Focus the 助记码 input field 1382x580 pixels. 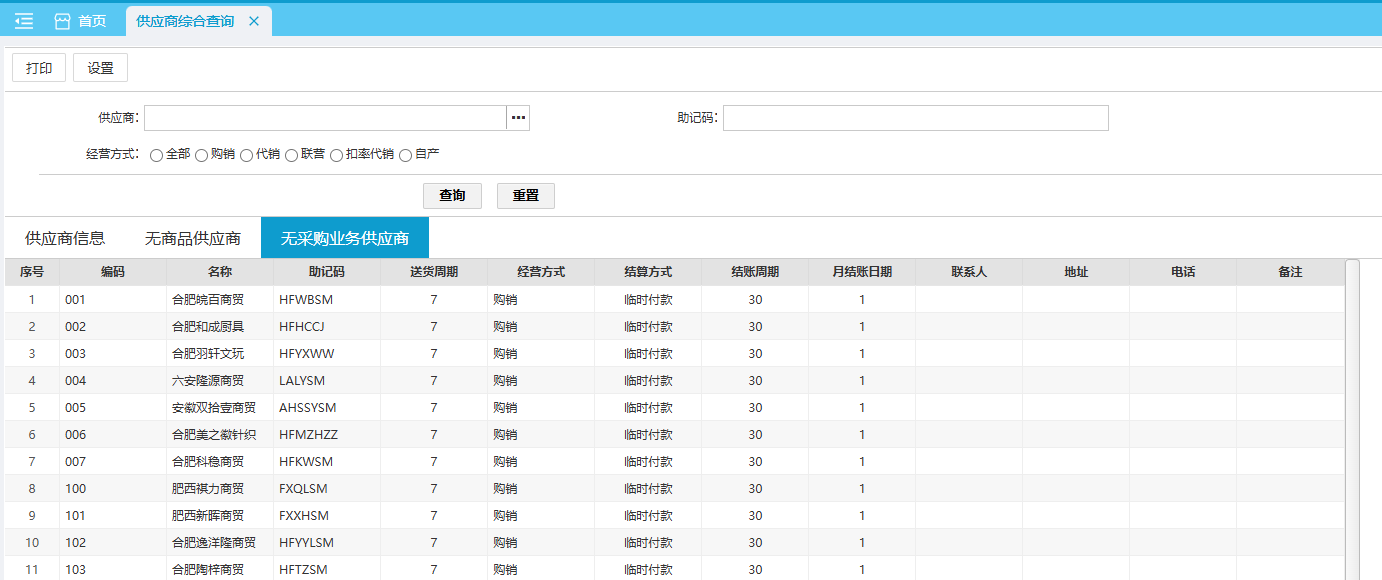point(915,118)
